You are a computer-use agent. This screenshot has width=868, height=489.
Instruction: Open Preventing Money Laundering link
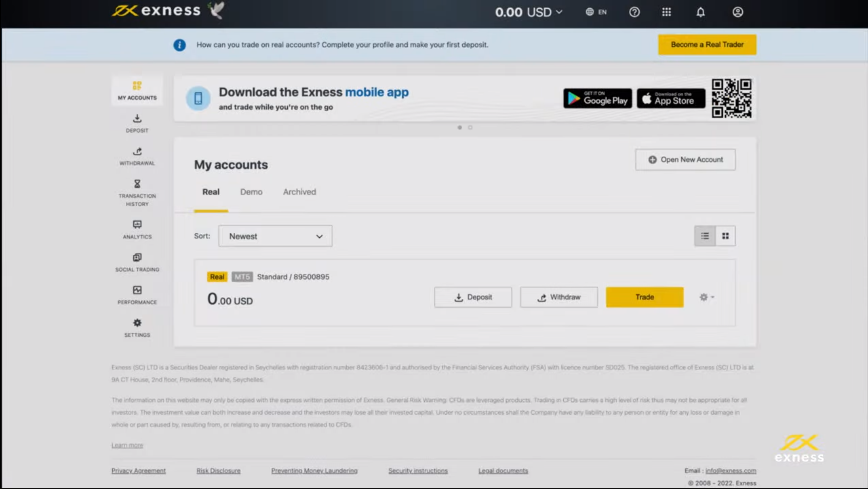pos(314,471)
